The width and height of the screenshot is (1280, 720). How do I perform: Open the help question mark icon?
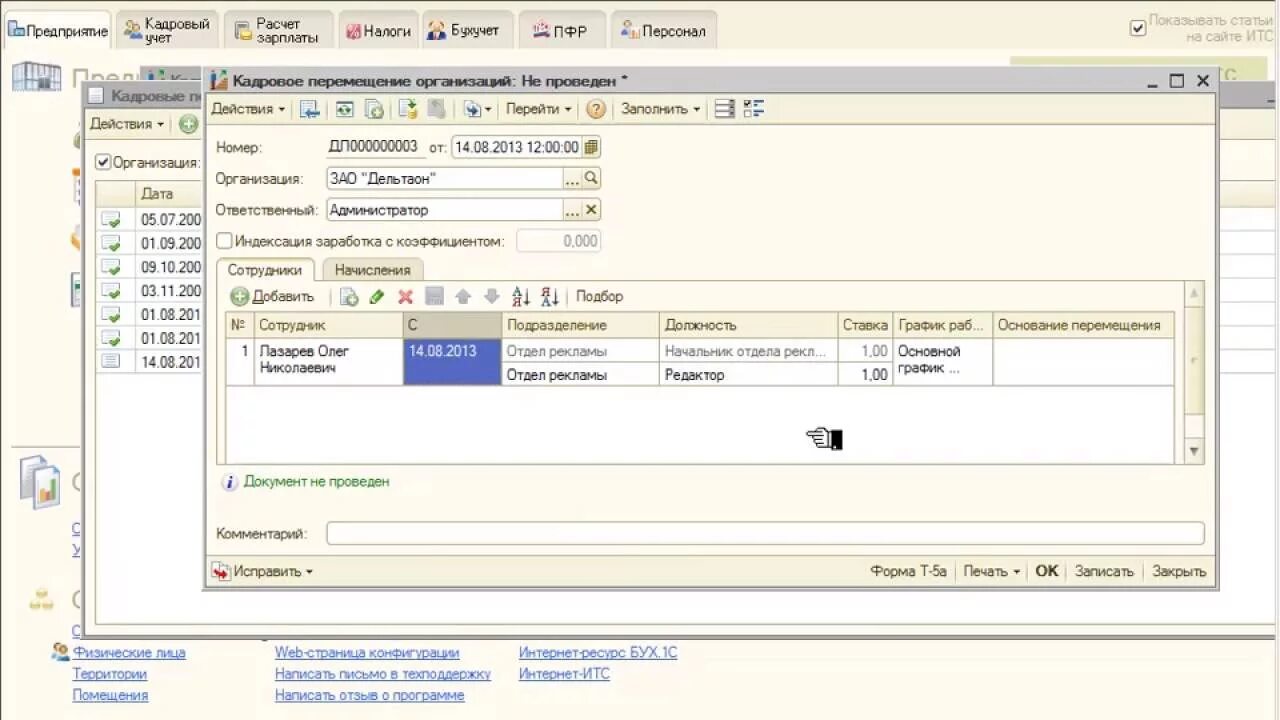[596, 109]
